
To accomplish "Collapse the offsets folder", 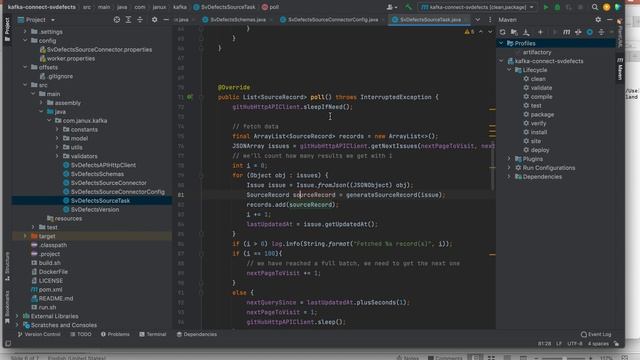I will coord(25,67).
